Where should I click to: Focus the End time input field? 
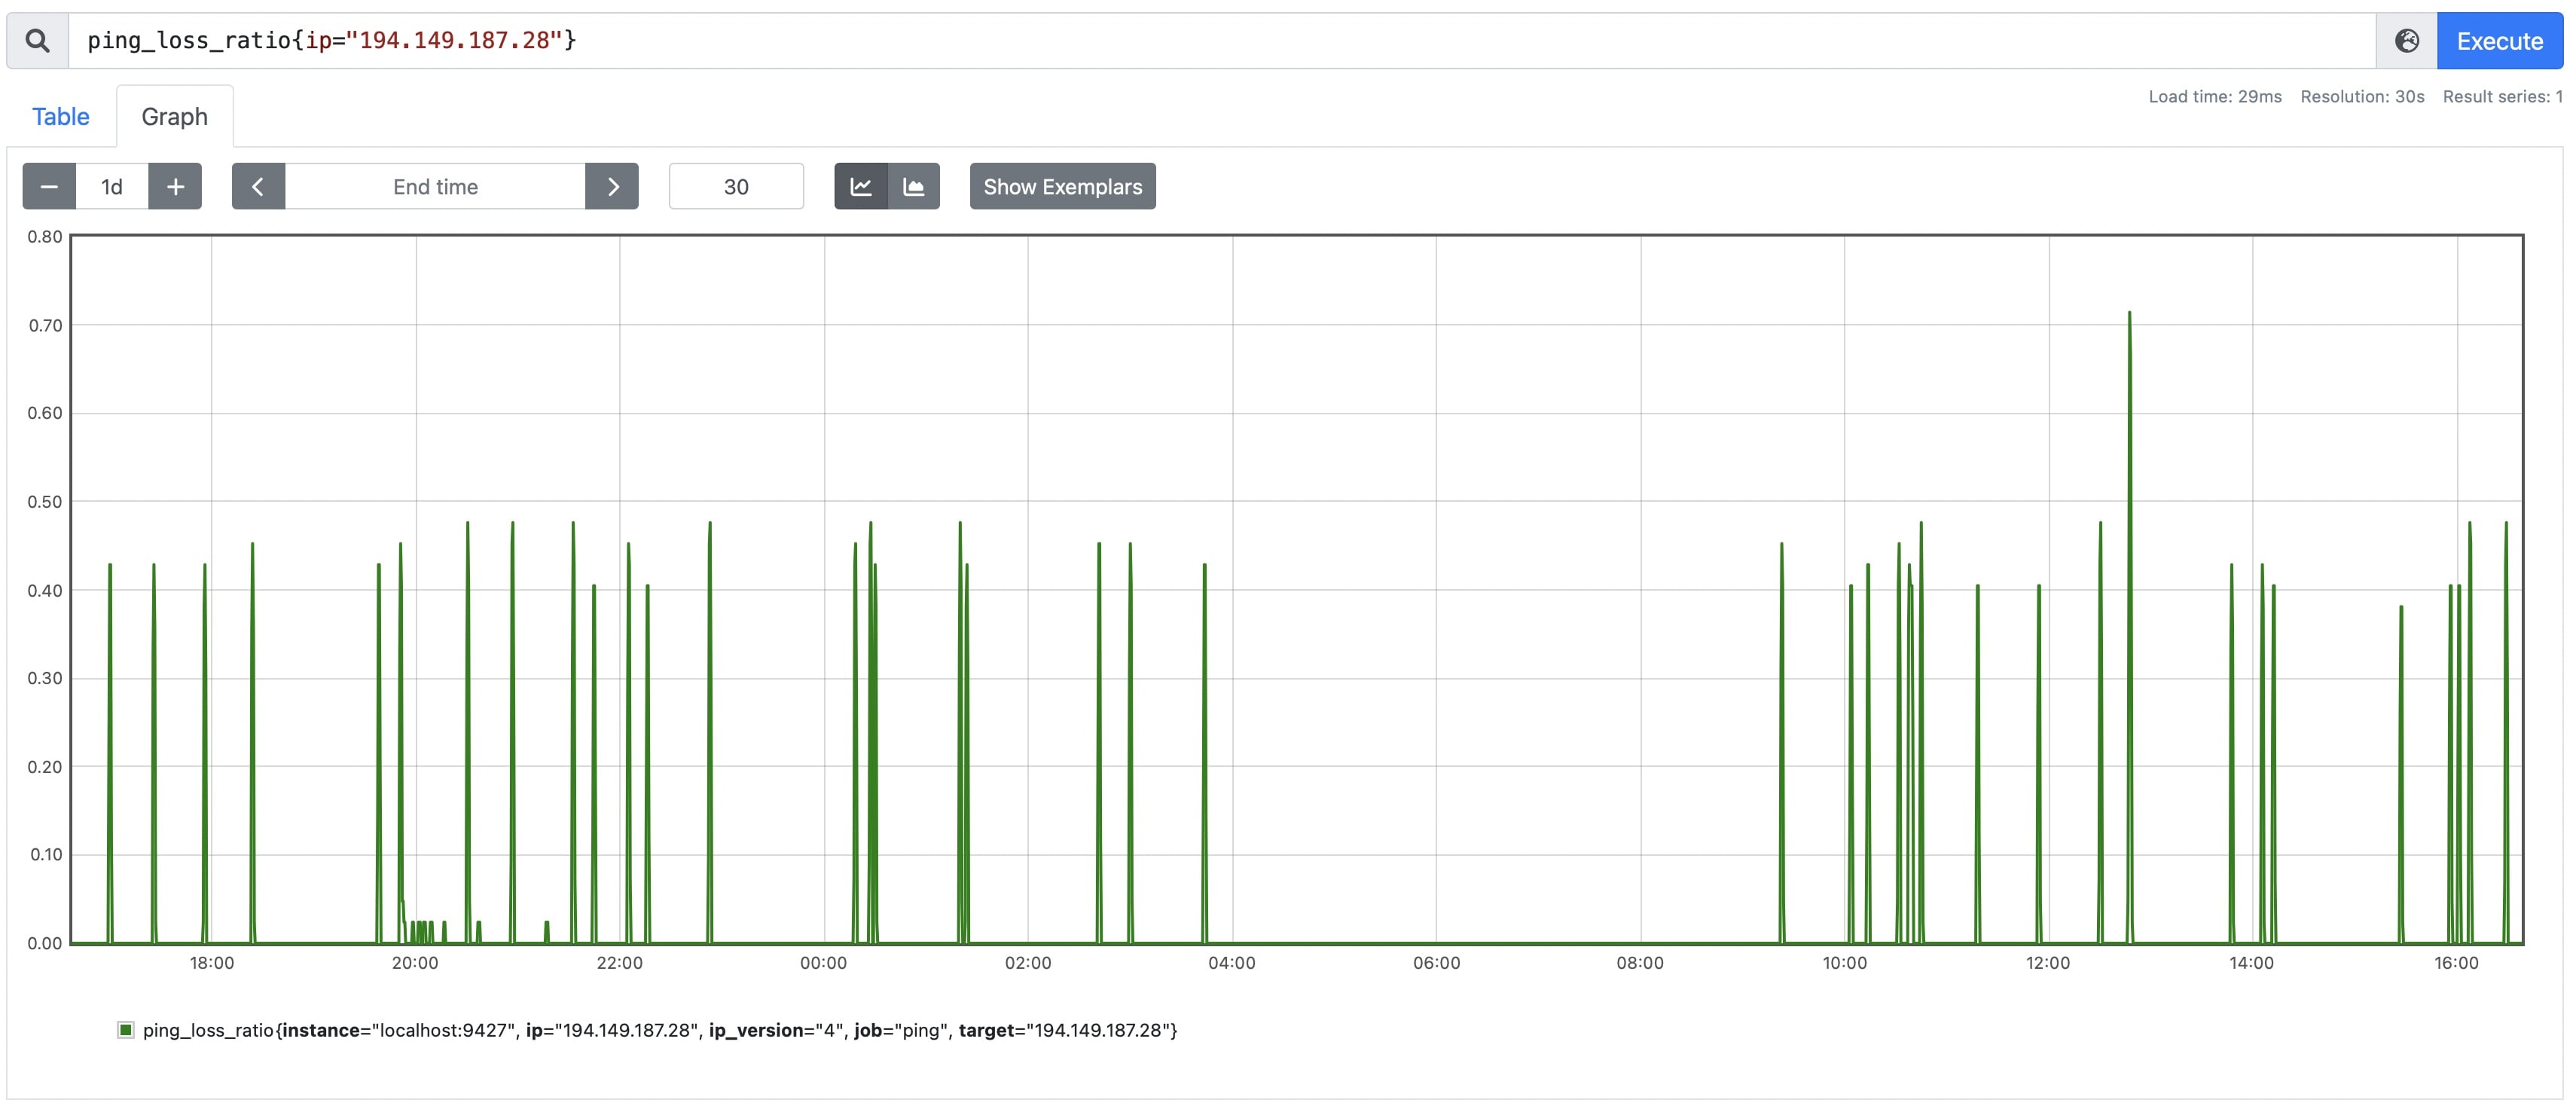pyautogui.click(x=435, y=187)
